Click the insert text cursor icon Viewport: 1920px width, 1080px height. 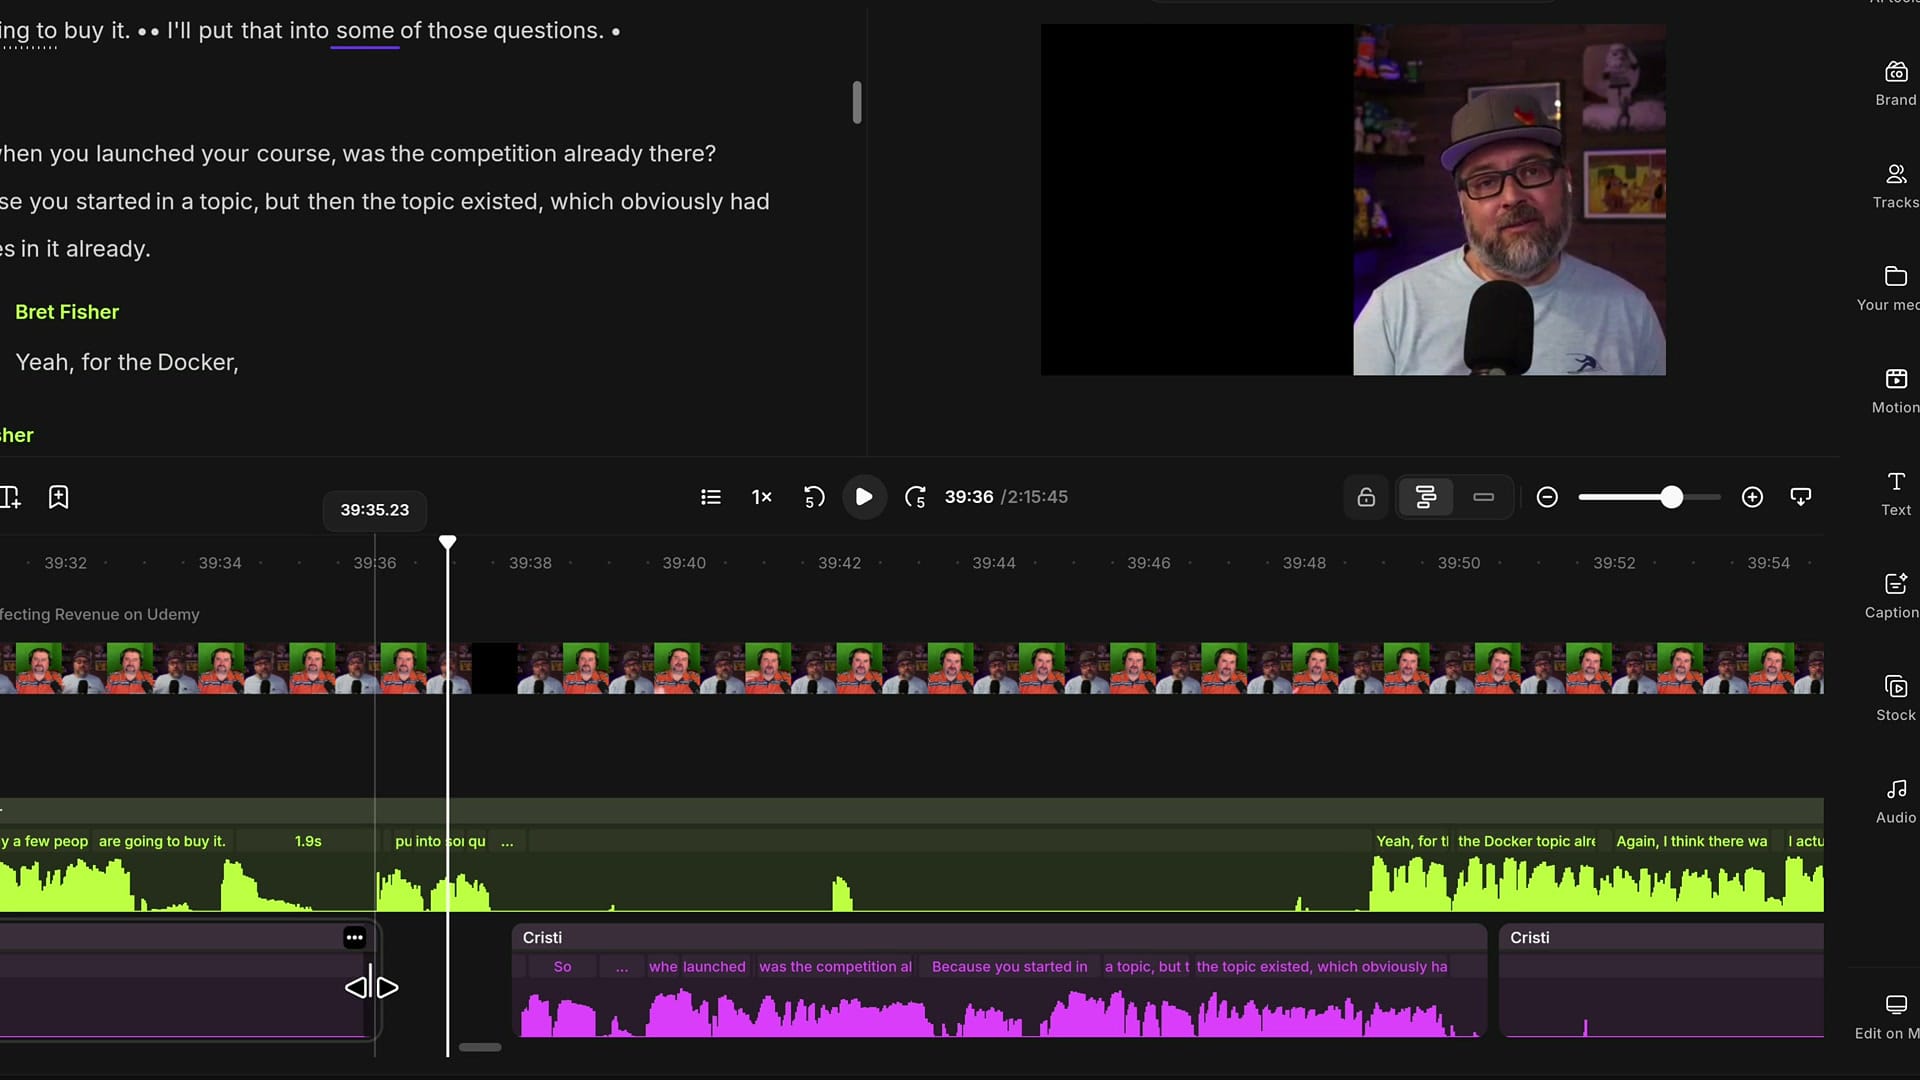(11, 497)
